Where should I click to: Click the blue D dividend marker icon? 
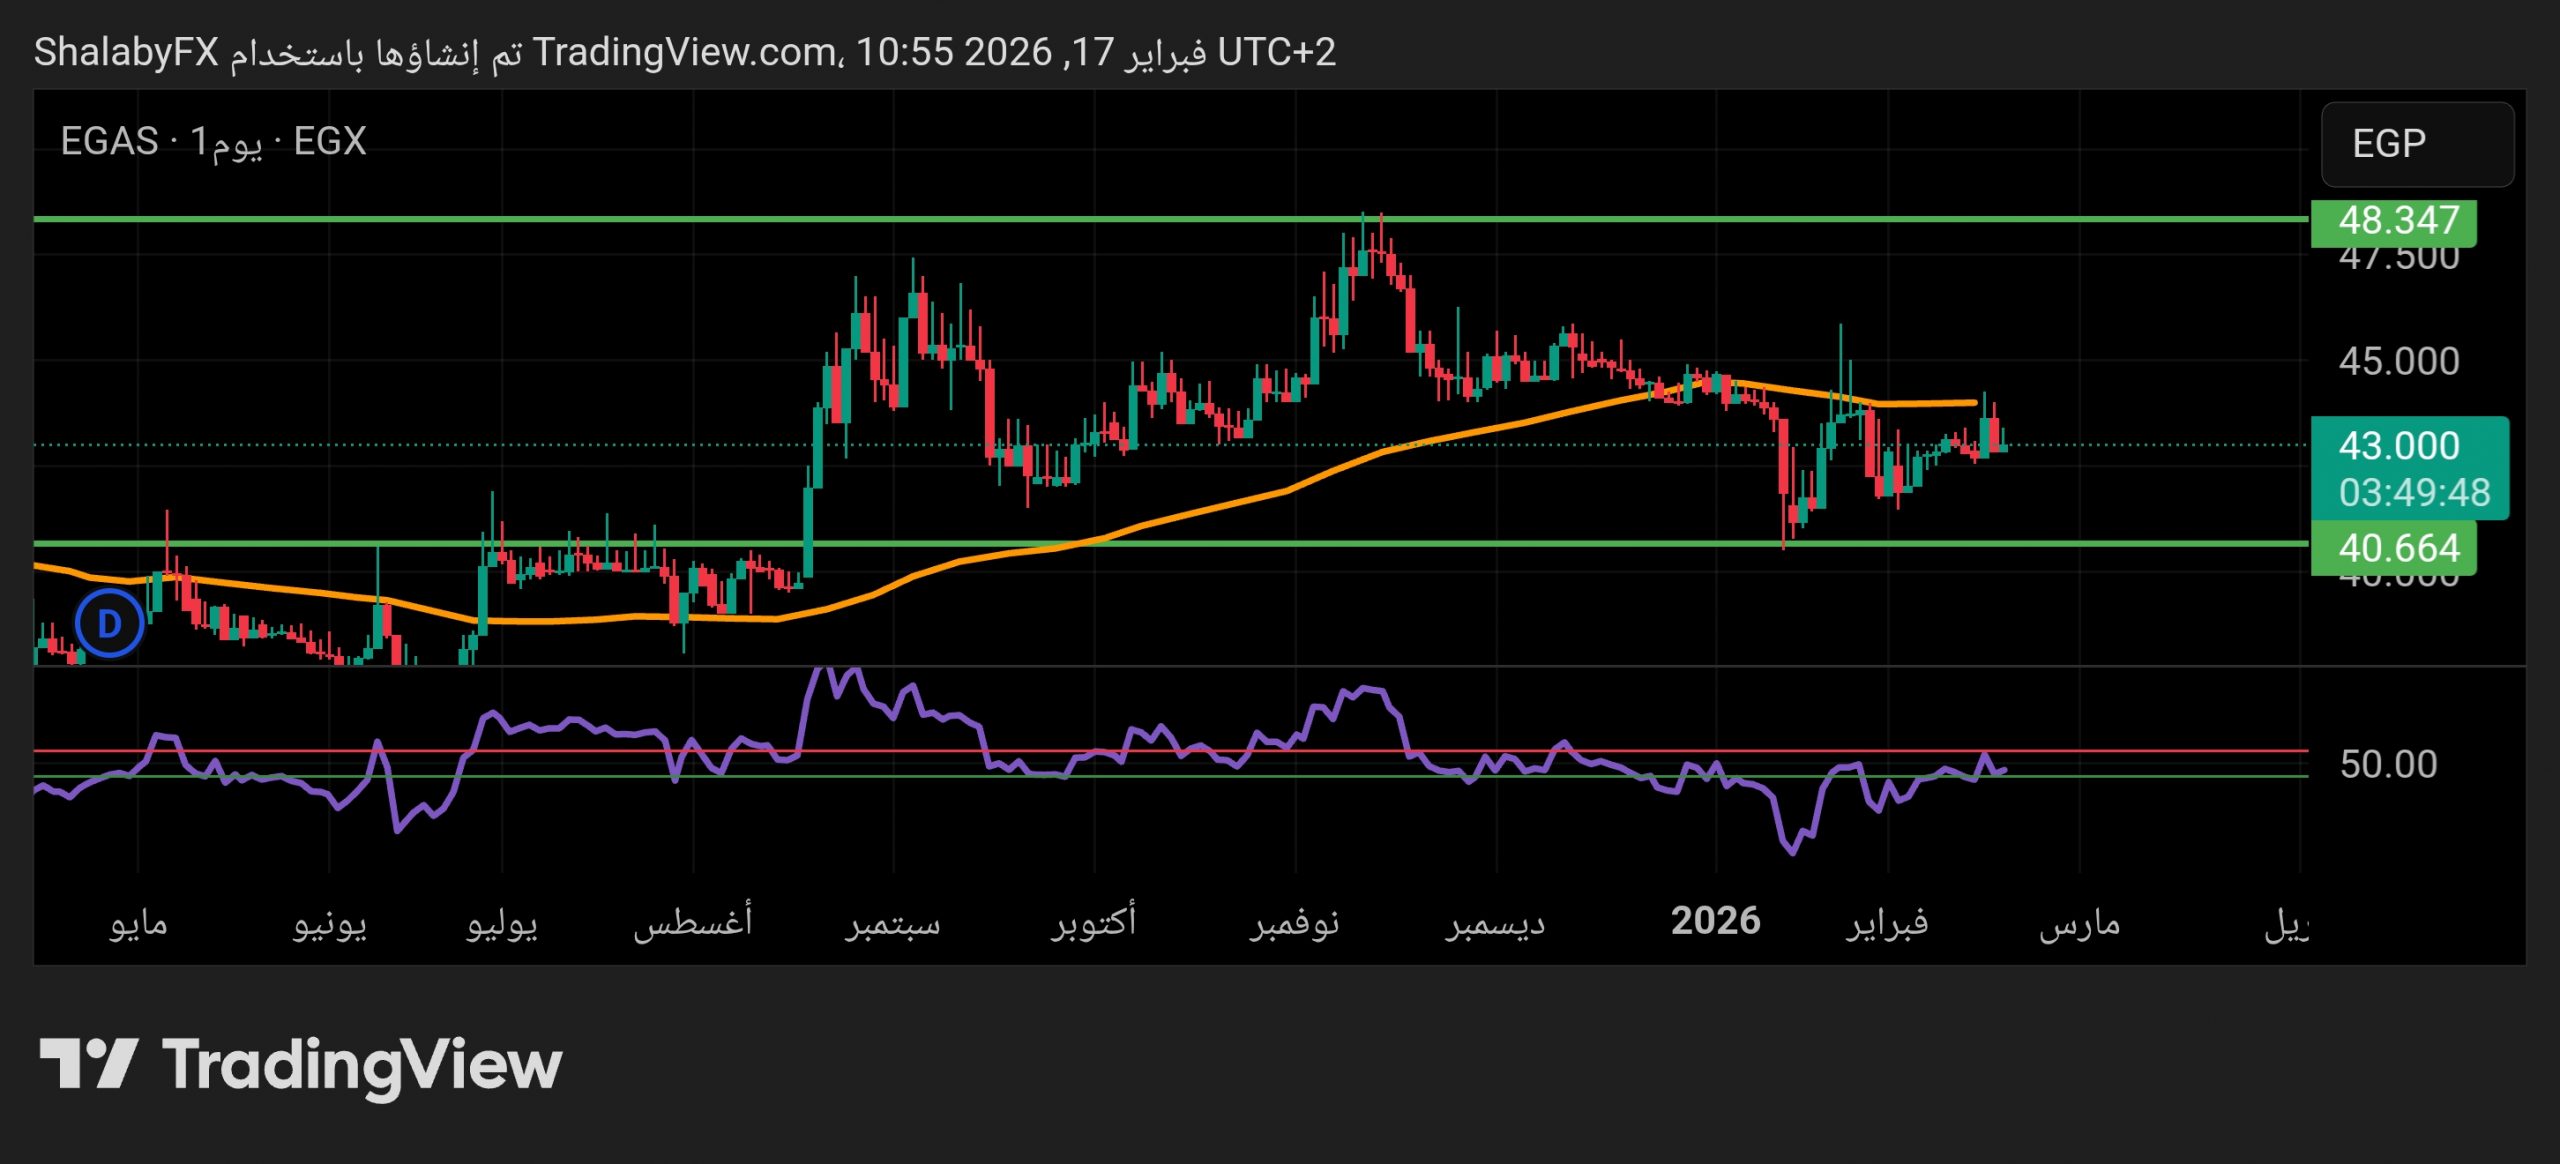point(109,623)
